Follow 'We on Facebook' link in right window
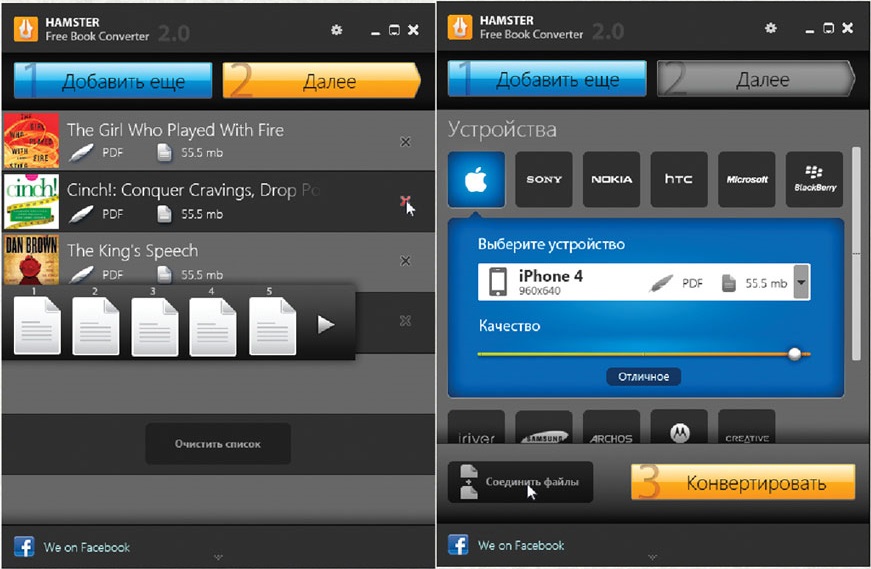This screenshot has height=569, width=871. click(521, 546)
